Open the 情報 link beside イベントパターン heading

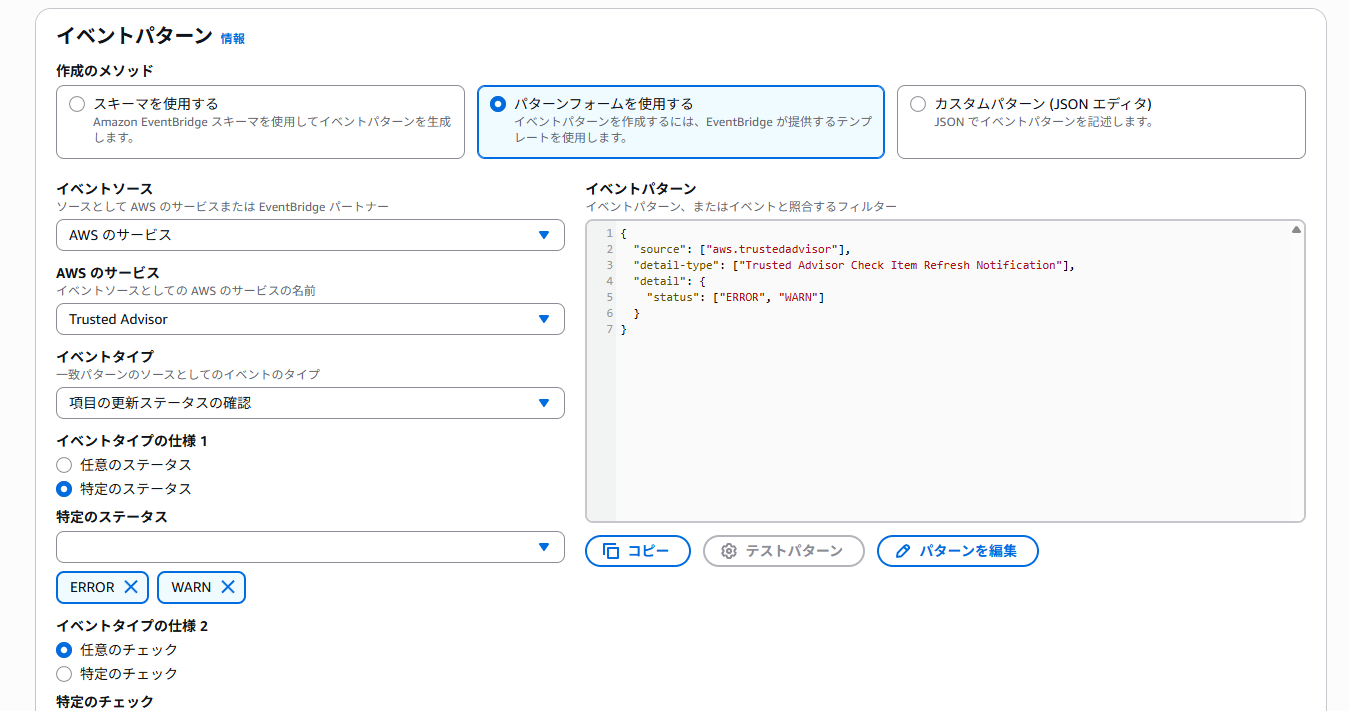(233, 38)
